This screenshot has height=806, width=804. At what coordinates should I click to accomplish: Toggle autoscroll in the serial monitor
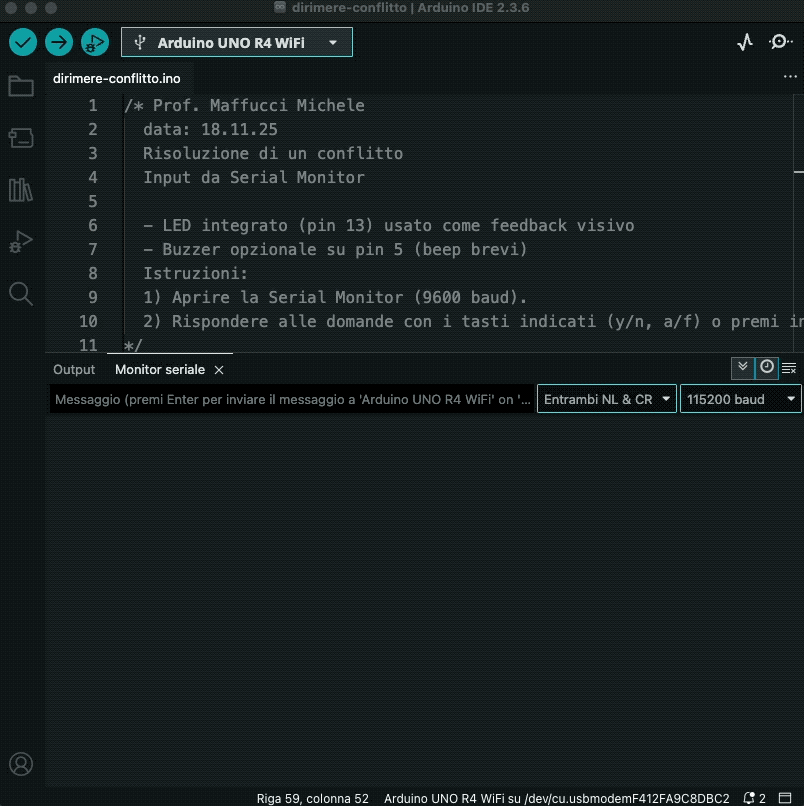pyautogui.click(x=742, y=368)
